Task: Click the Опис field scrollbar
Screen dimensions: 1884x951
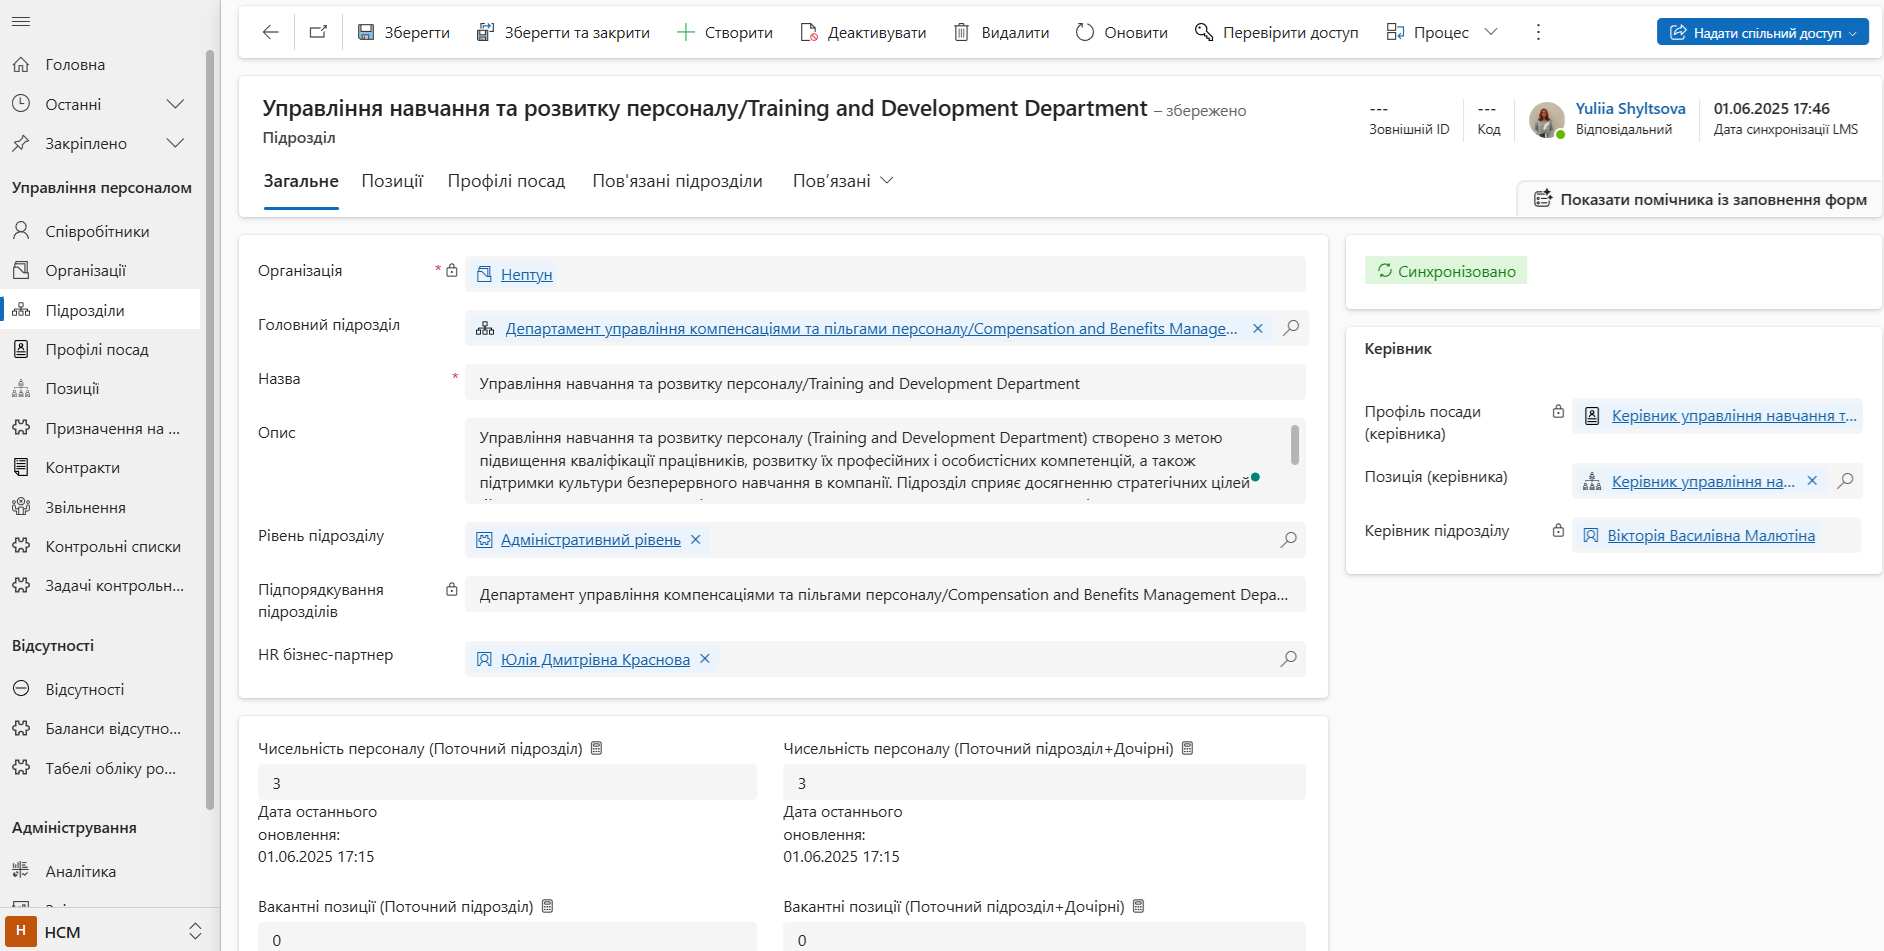Action: [x=1295, y=445]
